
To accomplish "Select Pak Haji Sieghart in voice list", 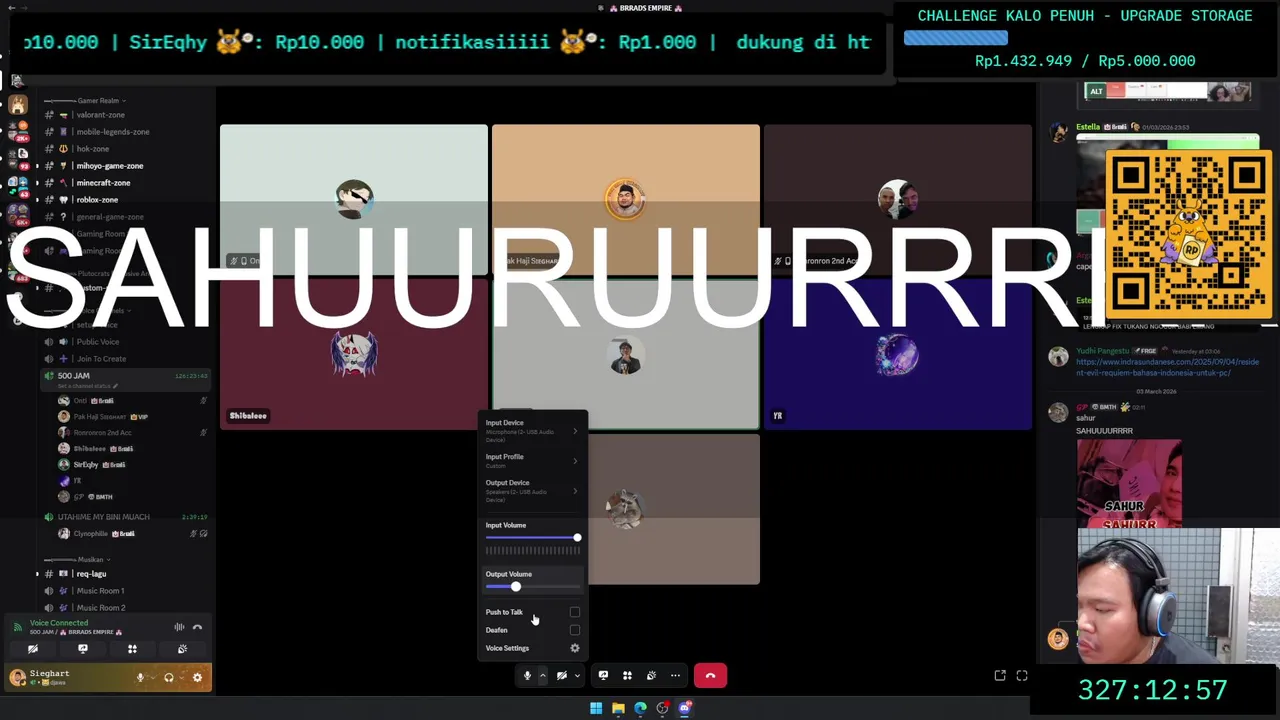I will point(133,417).
